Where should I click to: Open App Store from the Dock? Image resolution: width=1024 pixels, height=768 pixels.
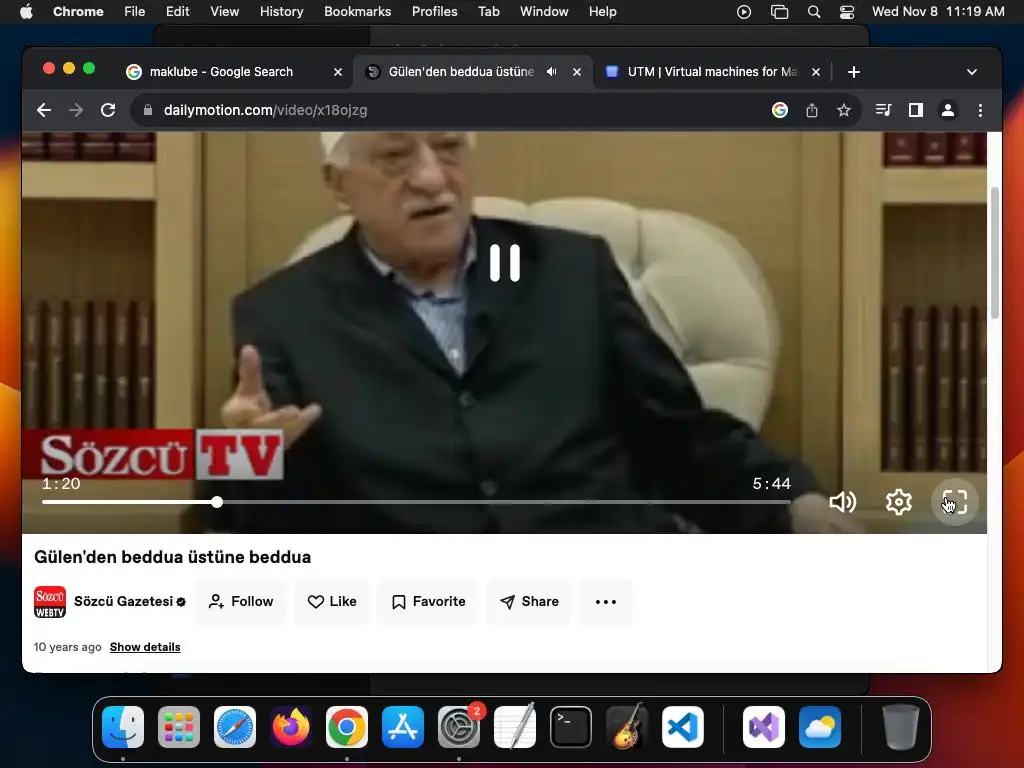coord(403,727)
